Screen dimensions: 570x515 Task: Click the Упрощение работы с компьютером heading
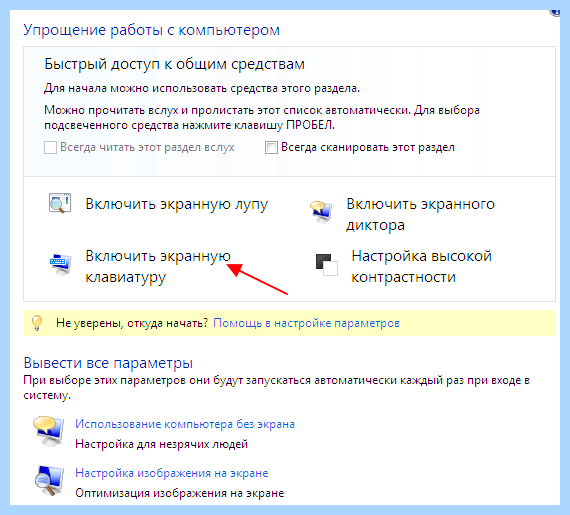[x=152, y=30]
